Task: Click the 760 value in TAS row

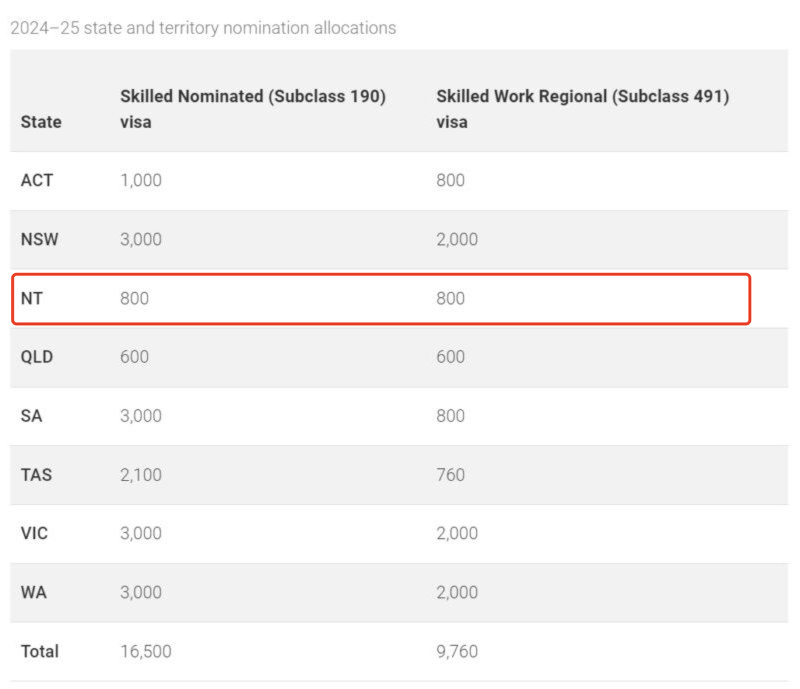Action: point(450,475)
